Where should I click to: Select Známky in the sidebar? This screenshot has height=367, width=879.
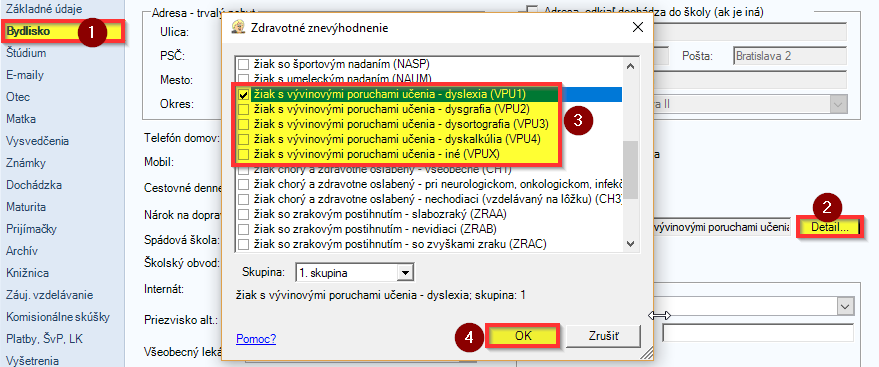(26, 163)
